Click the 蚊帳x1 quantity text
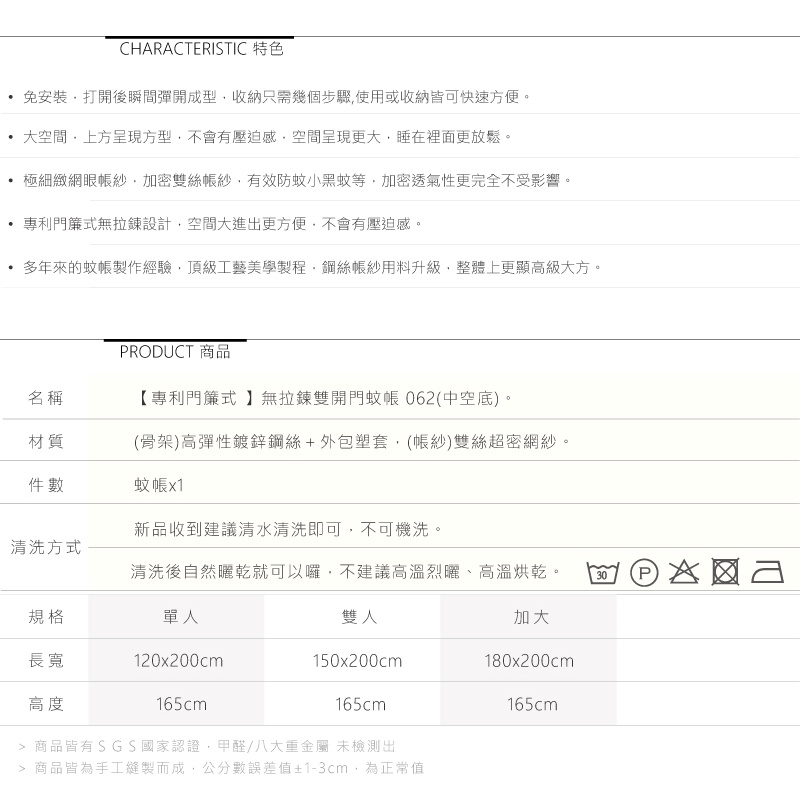This screenshot has height=800, width=800. (159, 485)
